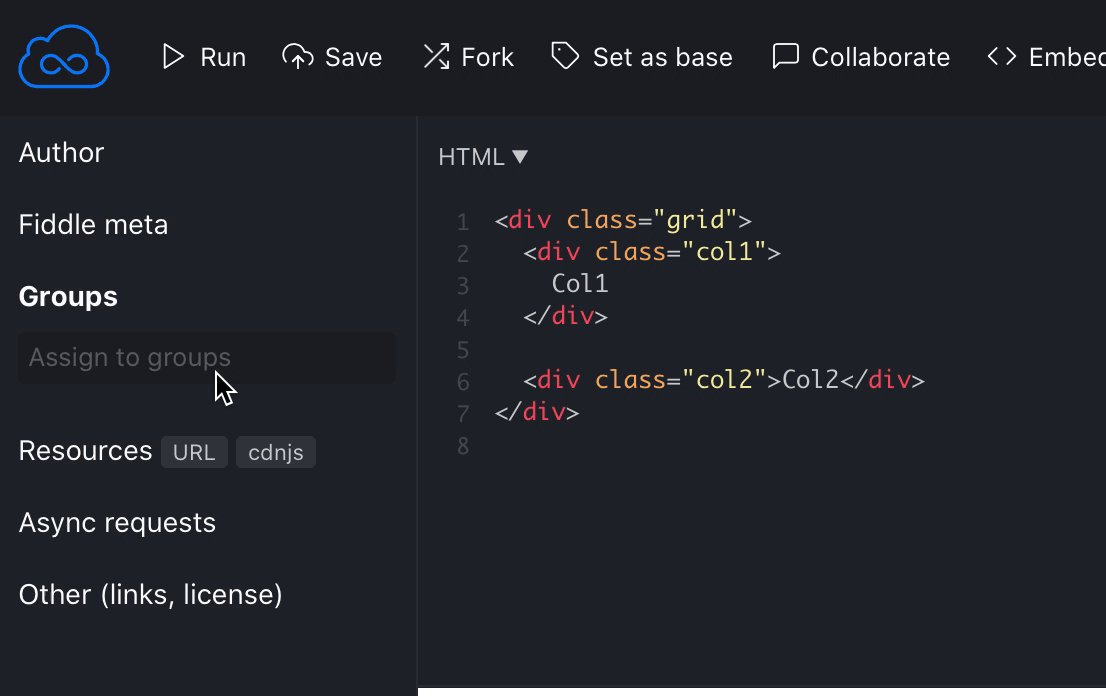Viewport: 1106px width, 696px height.
Task: Click line number 8 in editor gutter
Action: [463, 446]
